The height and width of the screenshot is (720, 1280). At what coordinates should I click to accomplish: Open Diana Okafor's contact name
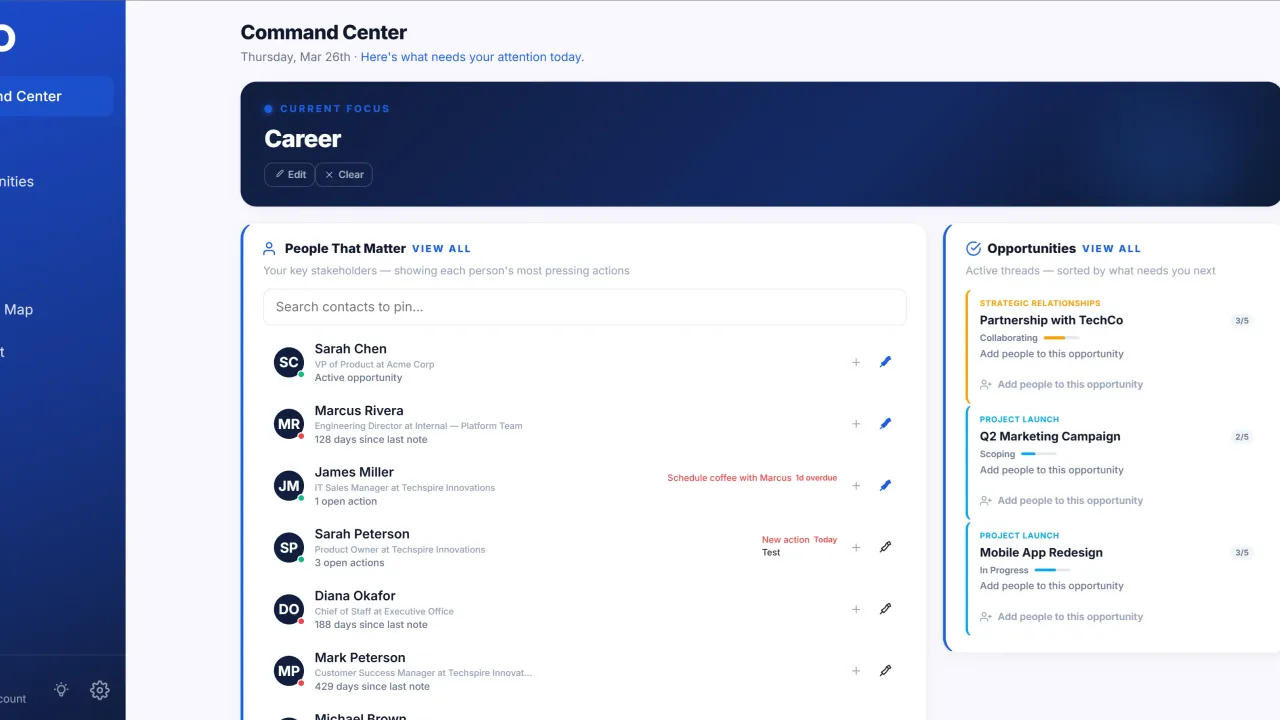click(355, 597)
